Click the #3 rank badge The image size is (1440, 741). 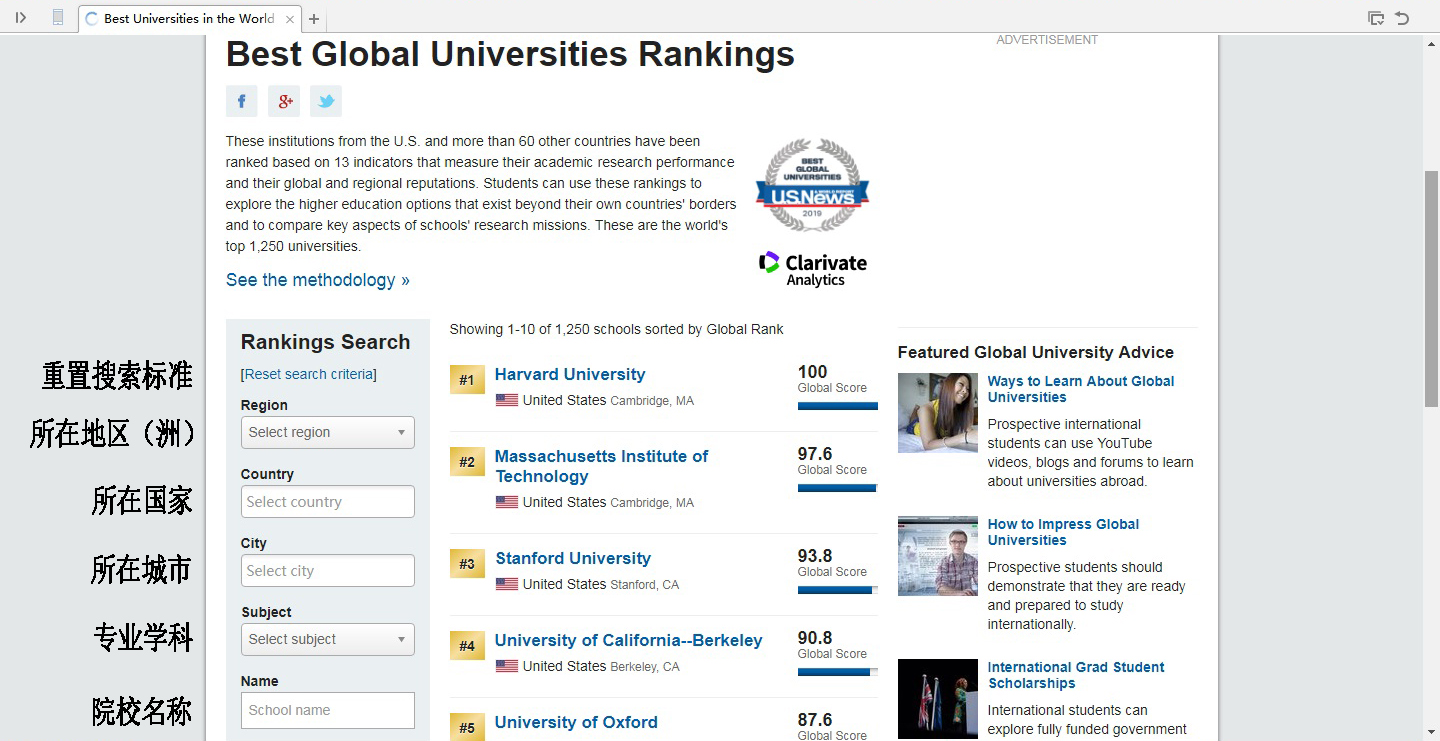click(467, 564)
